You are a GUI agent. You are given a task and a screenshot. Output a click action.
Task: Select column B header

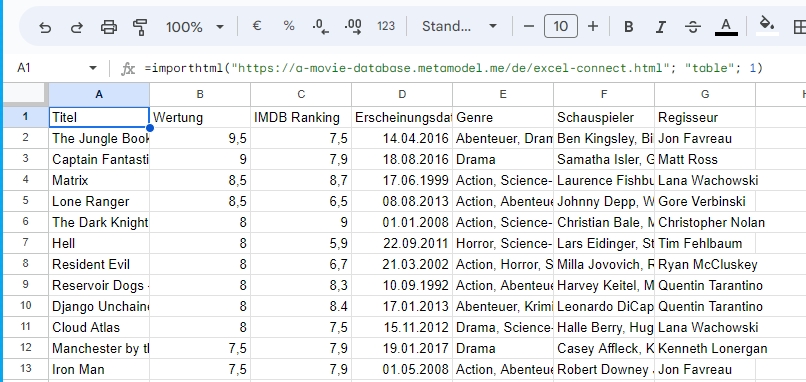click(x=200, y=94)
